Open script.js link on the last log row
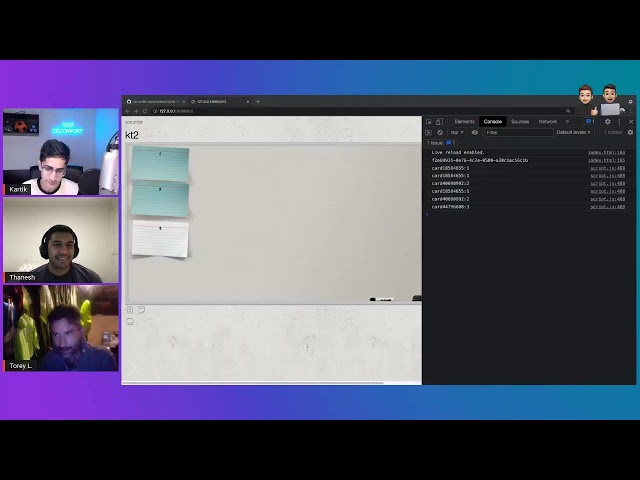Image resolution: width=640 pixels, height=480 pixels. pyautogui.click(x=608, y=207)
